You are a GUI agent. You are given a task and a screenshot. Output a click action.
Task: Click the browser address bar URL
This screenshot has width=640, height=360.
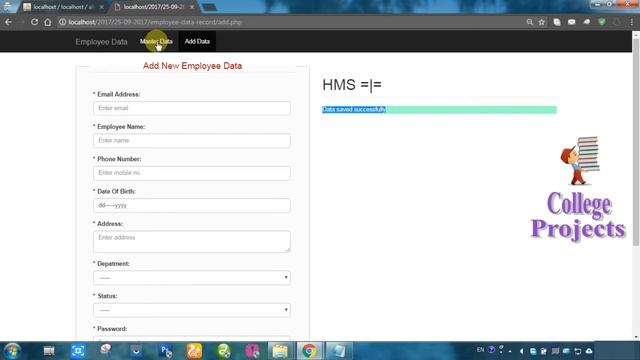pyautogui.click(x=155, y=22)
